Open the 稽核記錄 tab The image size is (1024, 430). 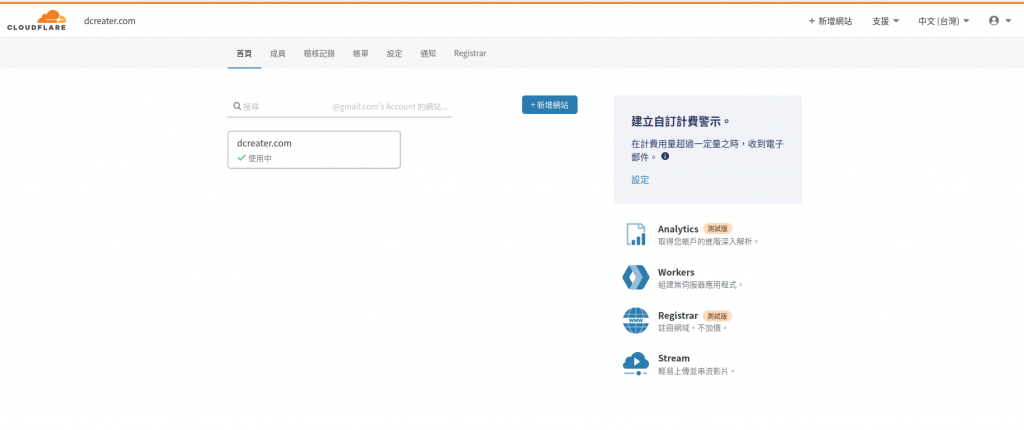point(319,54)
